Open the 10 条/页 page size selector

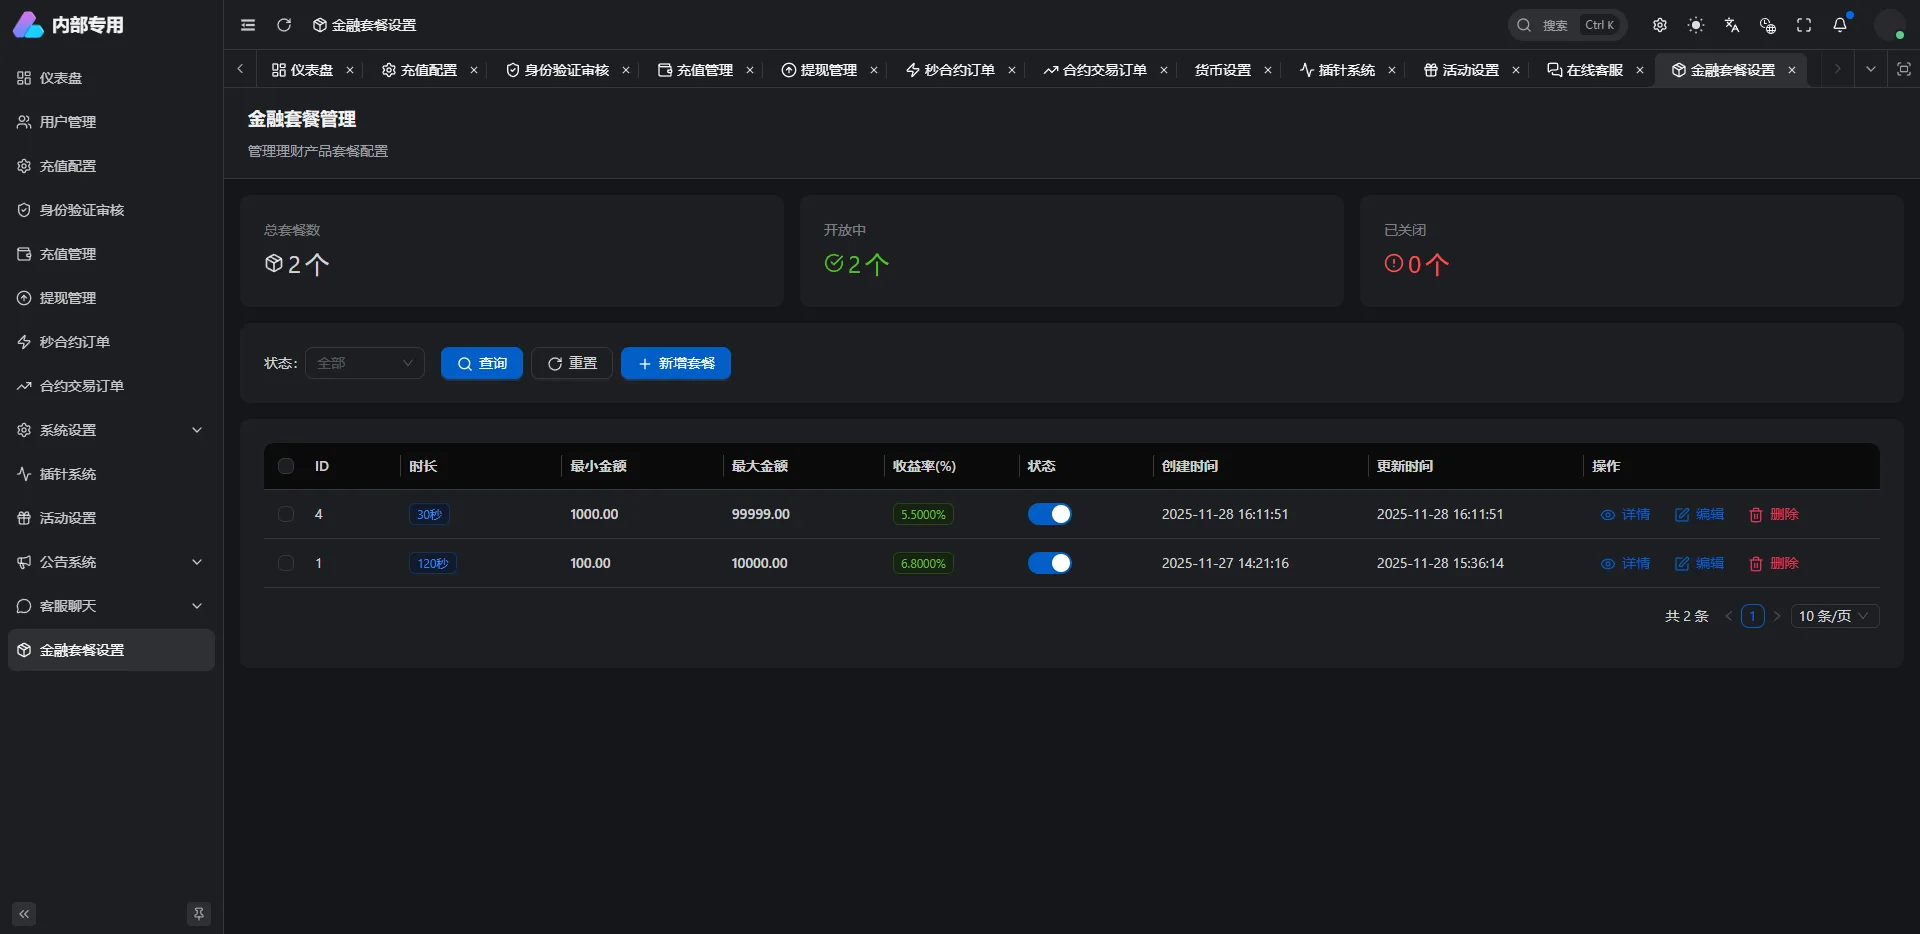click(x=1834, y=616)
